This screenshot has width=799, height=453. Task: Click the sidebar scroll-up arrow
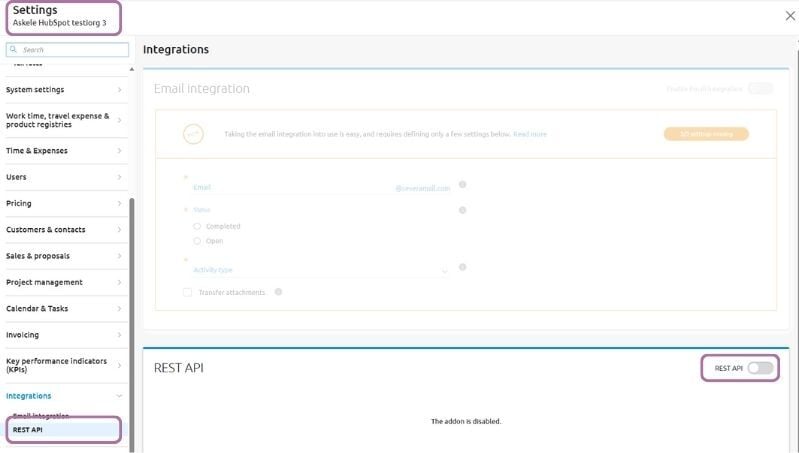[132, 69]
